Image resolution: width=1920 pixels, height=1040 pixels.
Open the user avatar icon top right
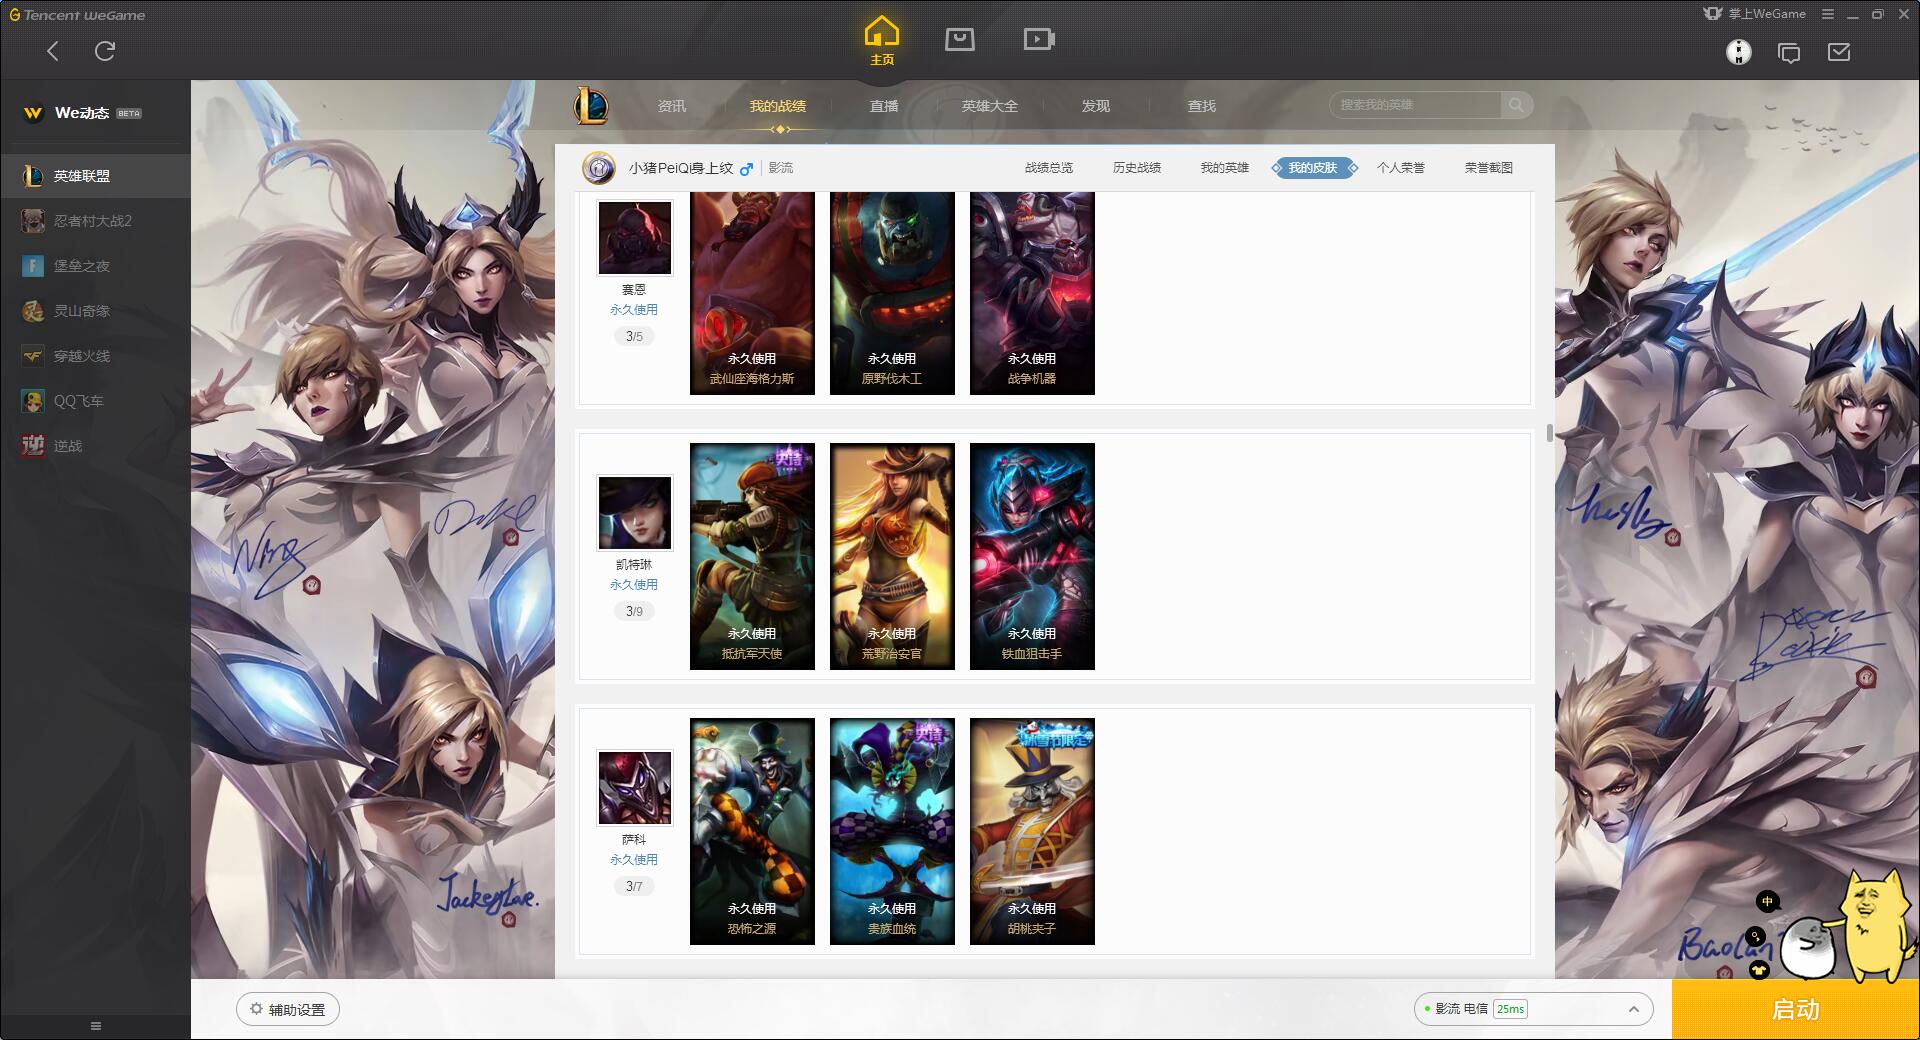click(1739, 52)
